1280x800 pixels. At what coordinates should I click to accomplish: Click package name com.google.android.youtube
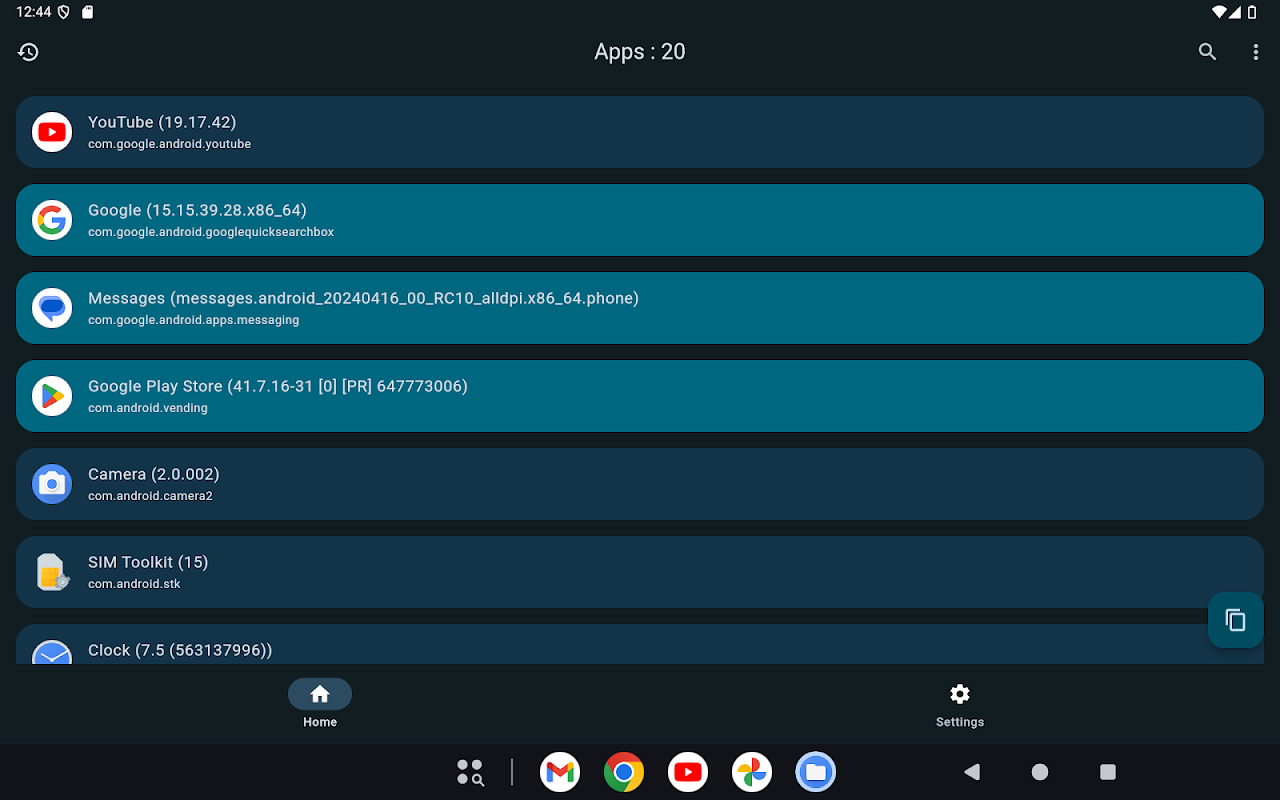(x=169, y=144)
